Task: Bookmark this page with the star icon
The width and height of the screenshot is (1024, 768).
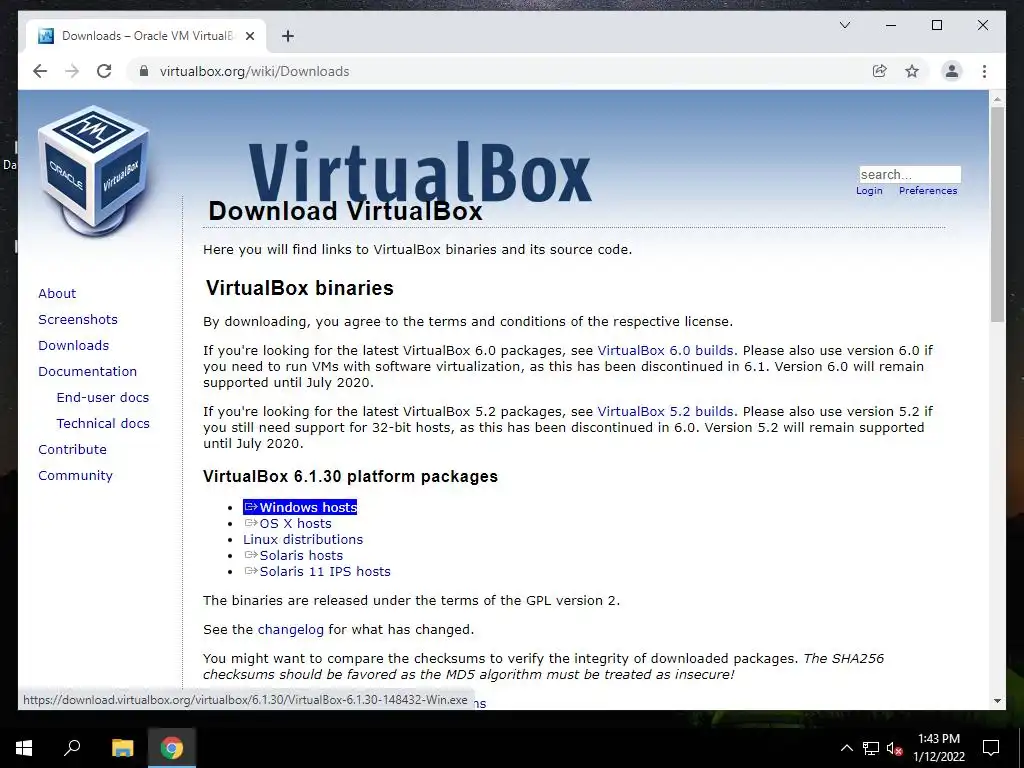Action: coord(912,71)
